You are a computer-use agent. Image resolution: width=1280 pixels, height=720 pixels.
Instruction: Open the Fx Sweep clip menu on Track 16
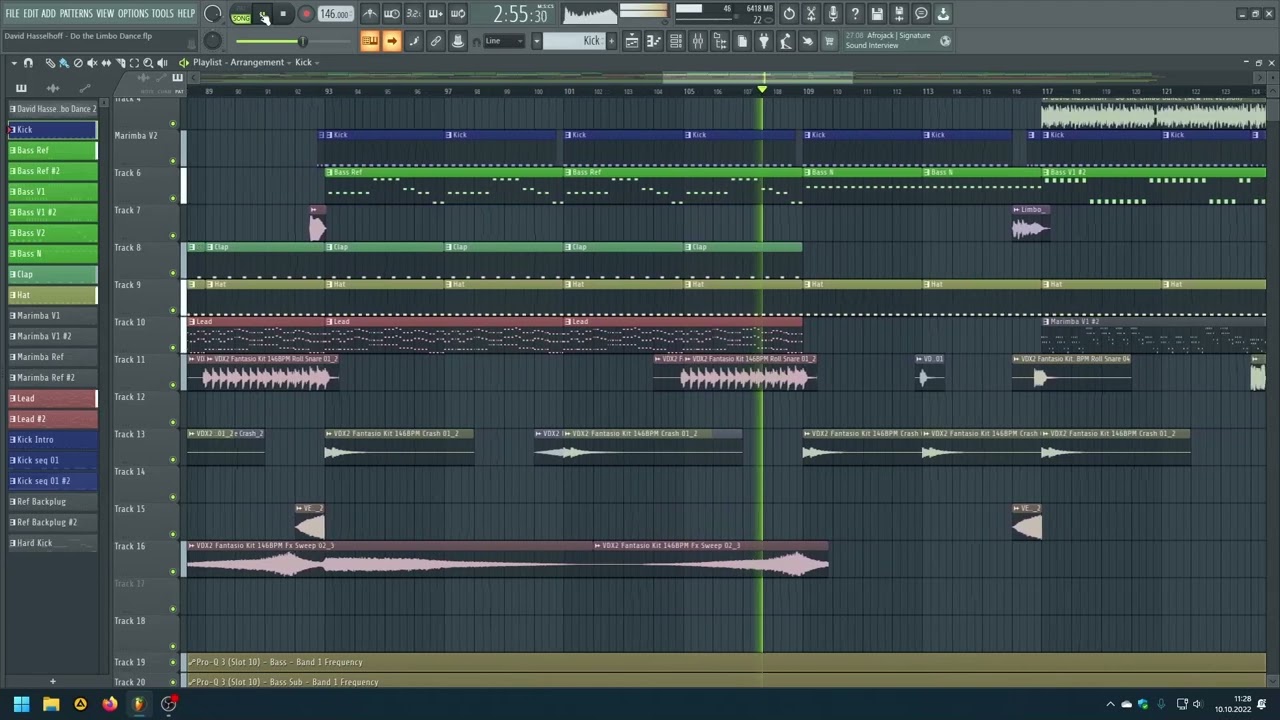191,545
